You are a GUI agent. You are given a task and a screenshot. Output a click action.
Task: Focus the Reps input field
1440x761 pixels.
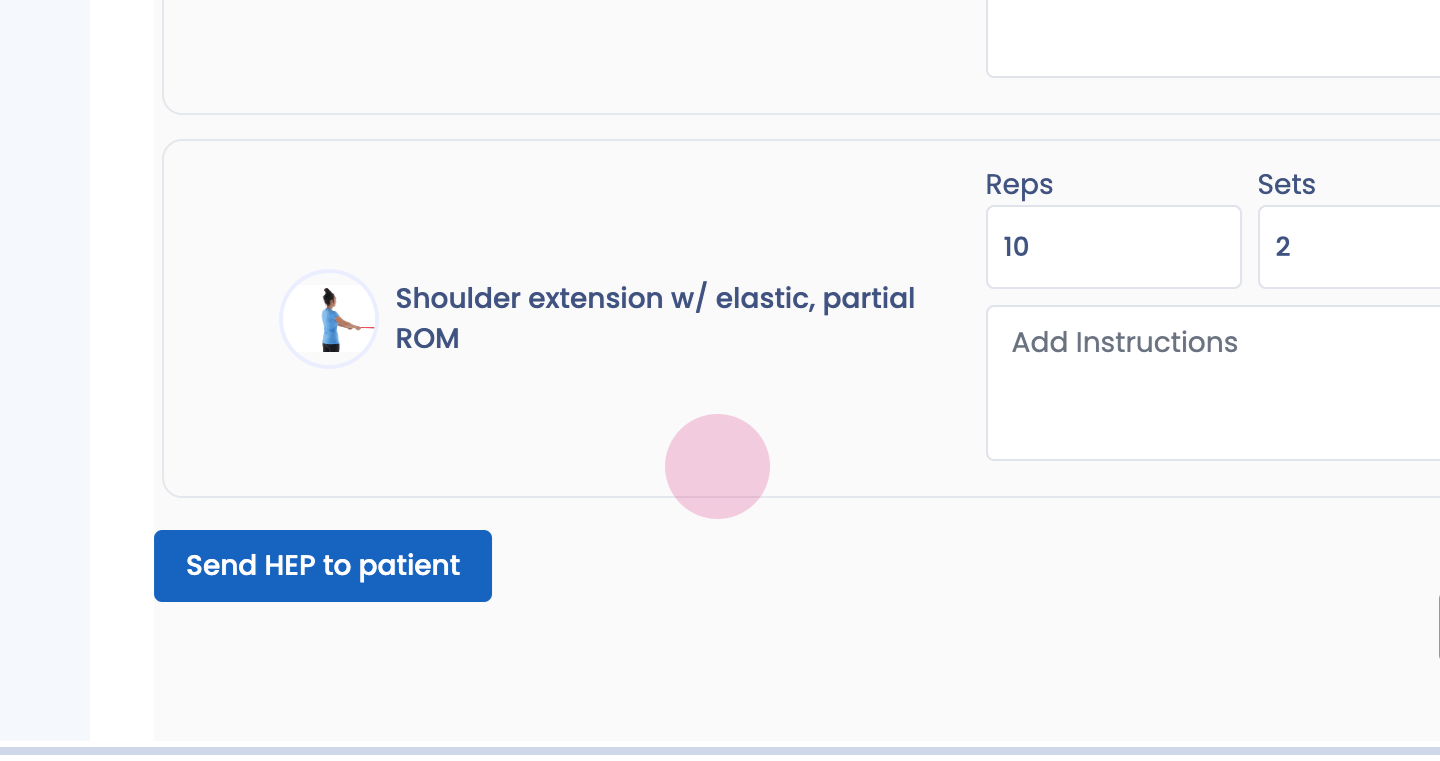[x=1113, y=247]
